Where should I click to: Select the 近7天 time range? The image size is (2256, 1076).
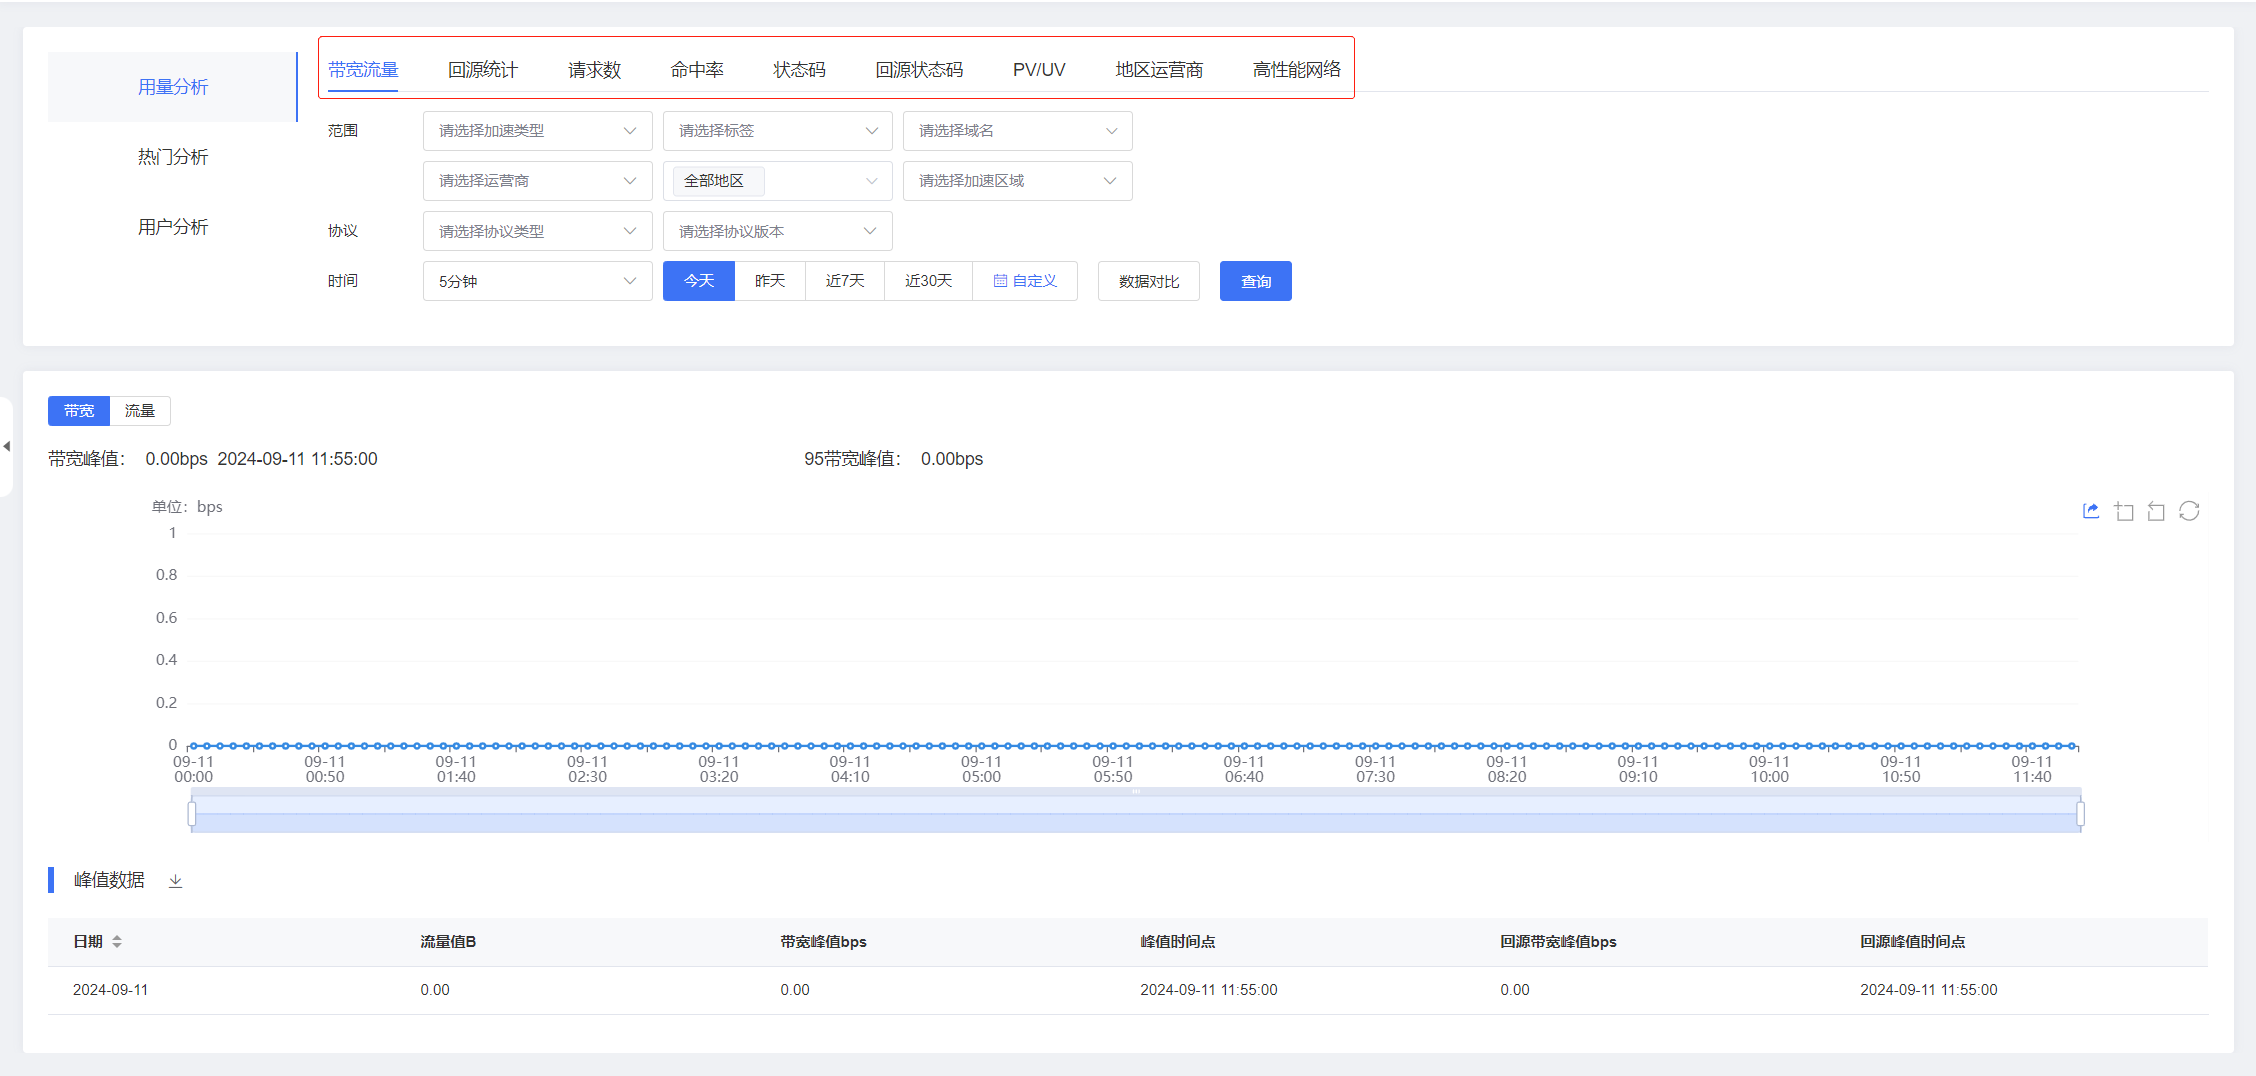845,281
